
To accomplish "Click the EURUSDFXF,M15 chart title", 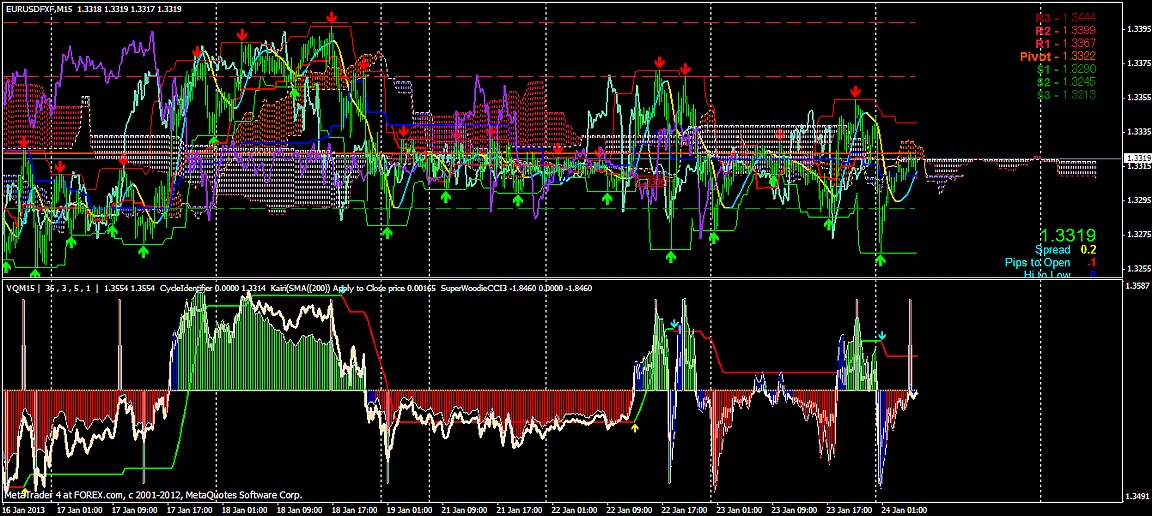I will click(x=38, y=9).
